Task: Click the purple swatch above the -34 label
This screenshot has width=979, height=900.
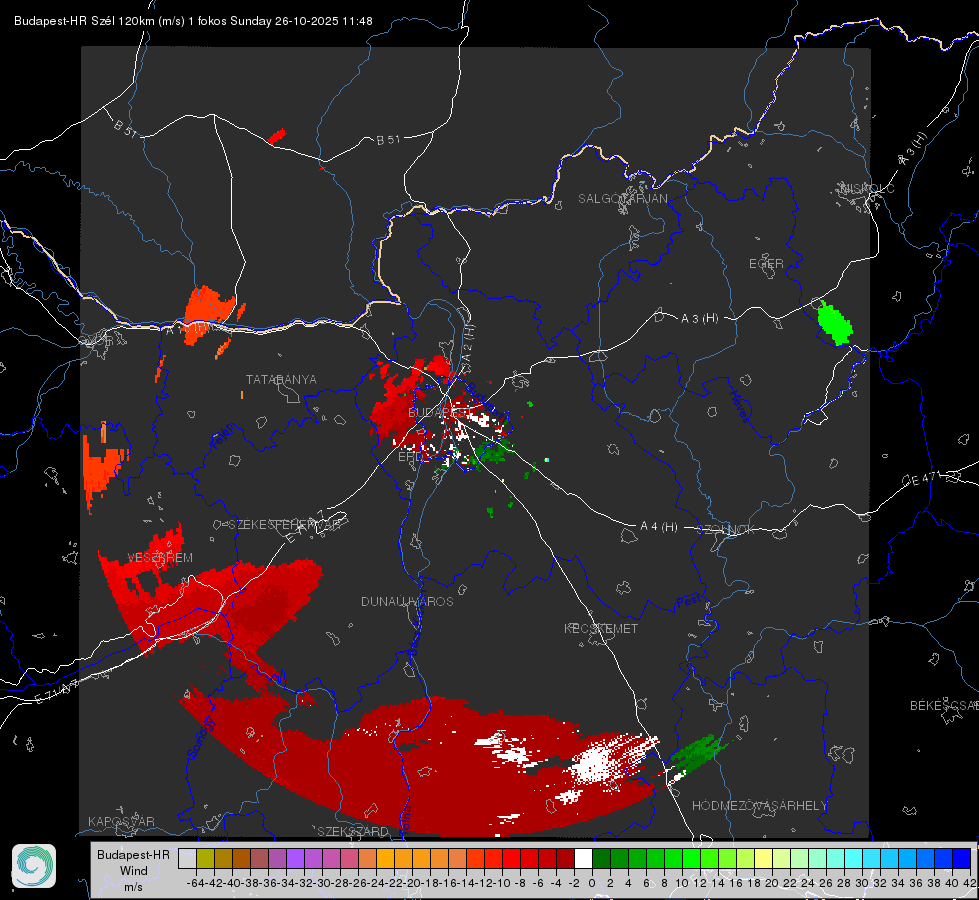Action: [x=295, y=859]
